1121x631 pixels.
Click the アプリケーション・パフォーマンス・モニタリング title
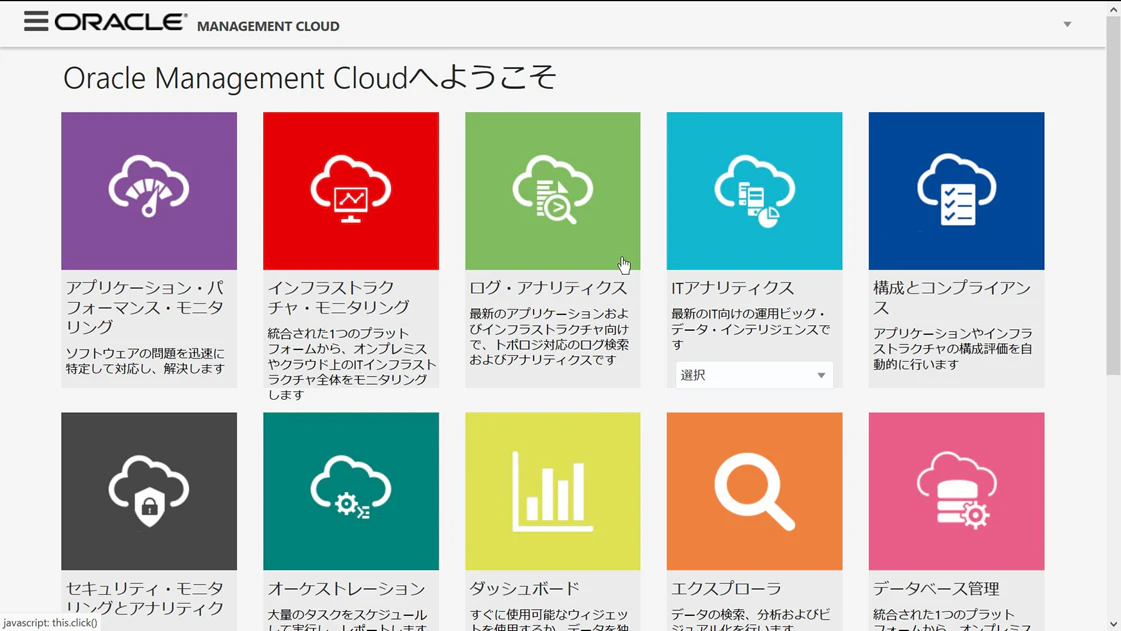point(145,307)
